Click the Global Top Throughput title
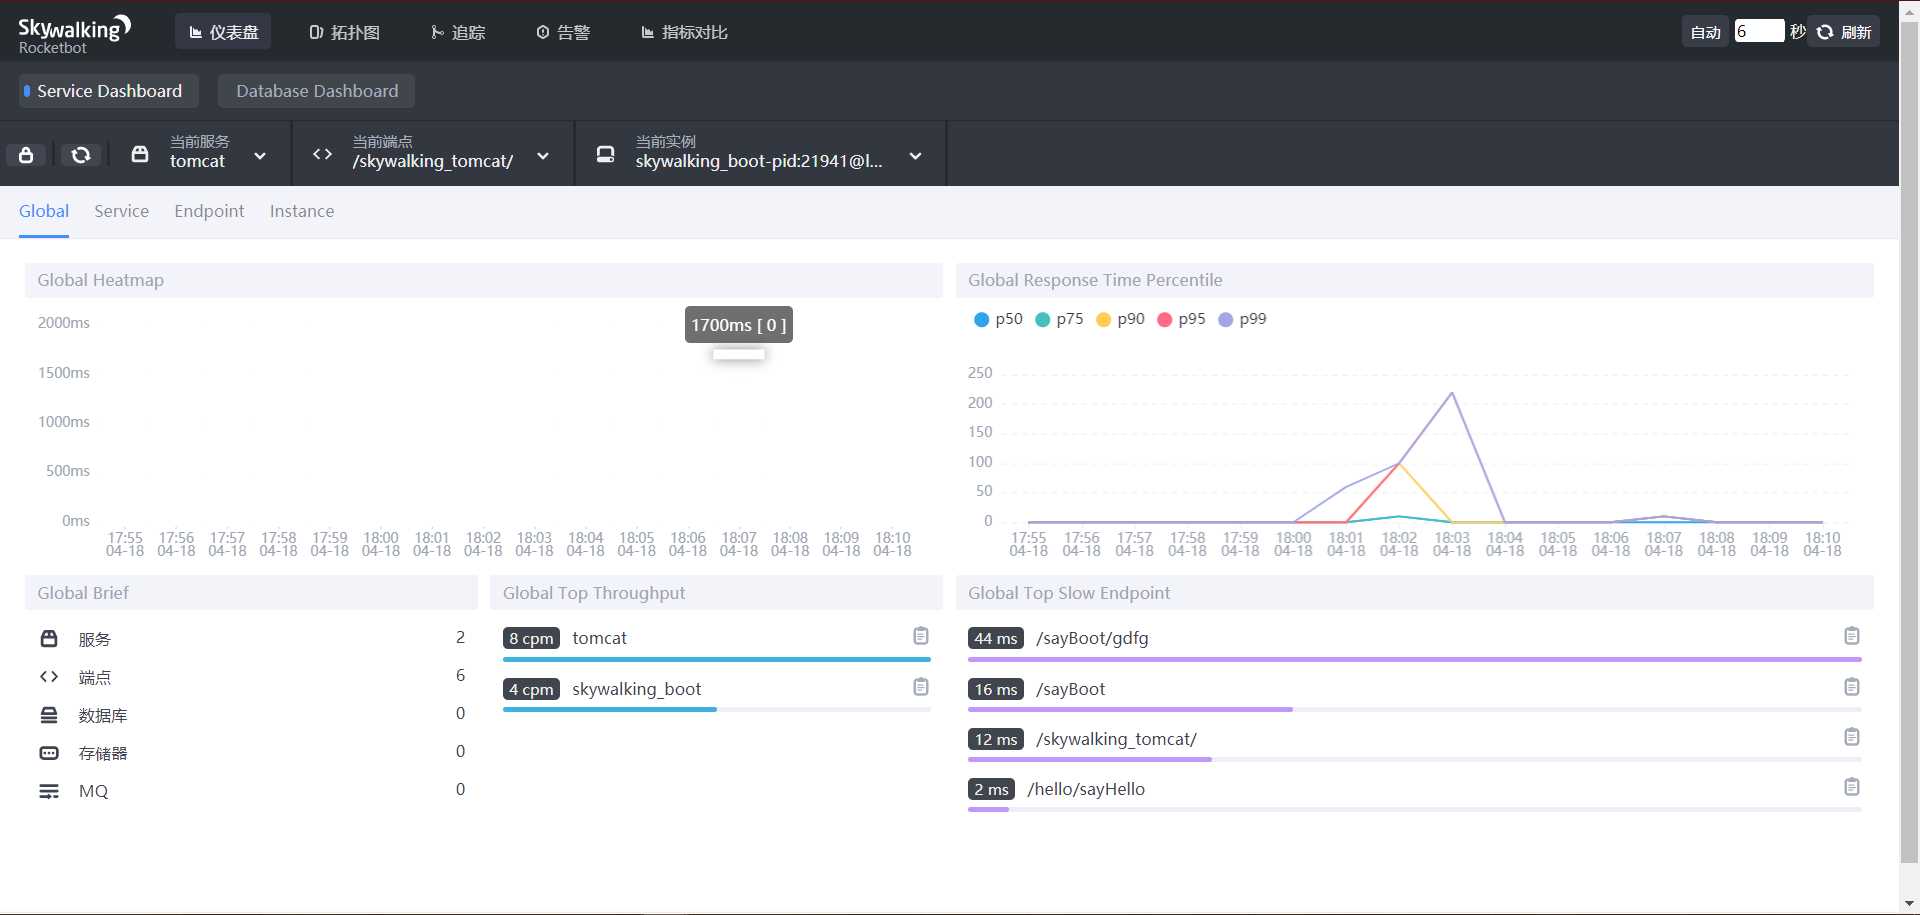Screen dimensions: 1920x915 594,593
